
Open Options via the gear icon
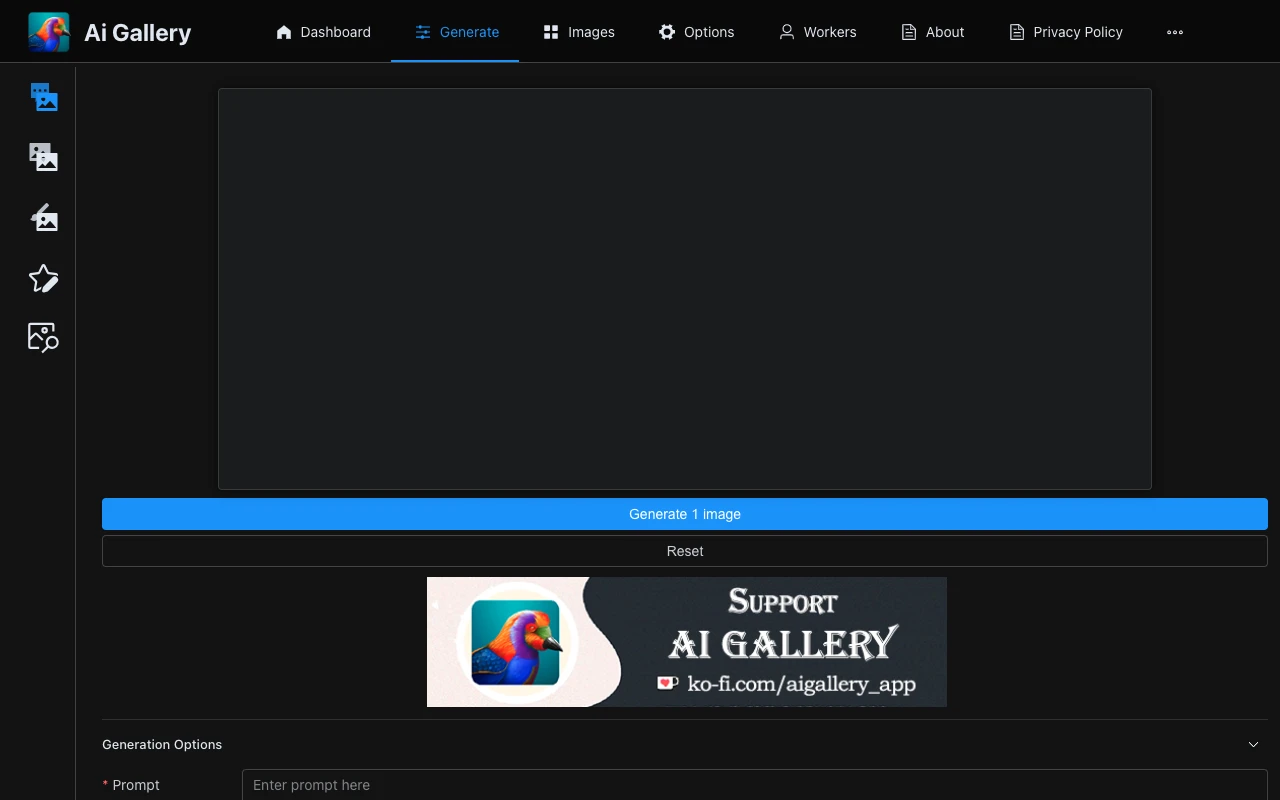667,31
